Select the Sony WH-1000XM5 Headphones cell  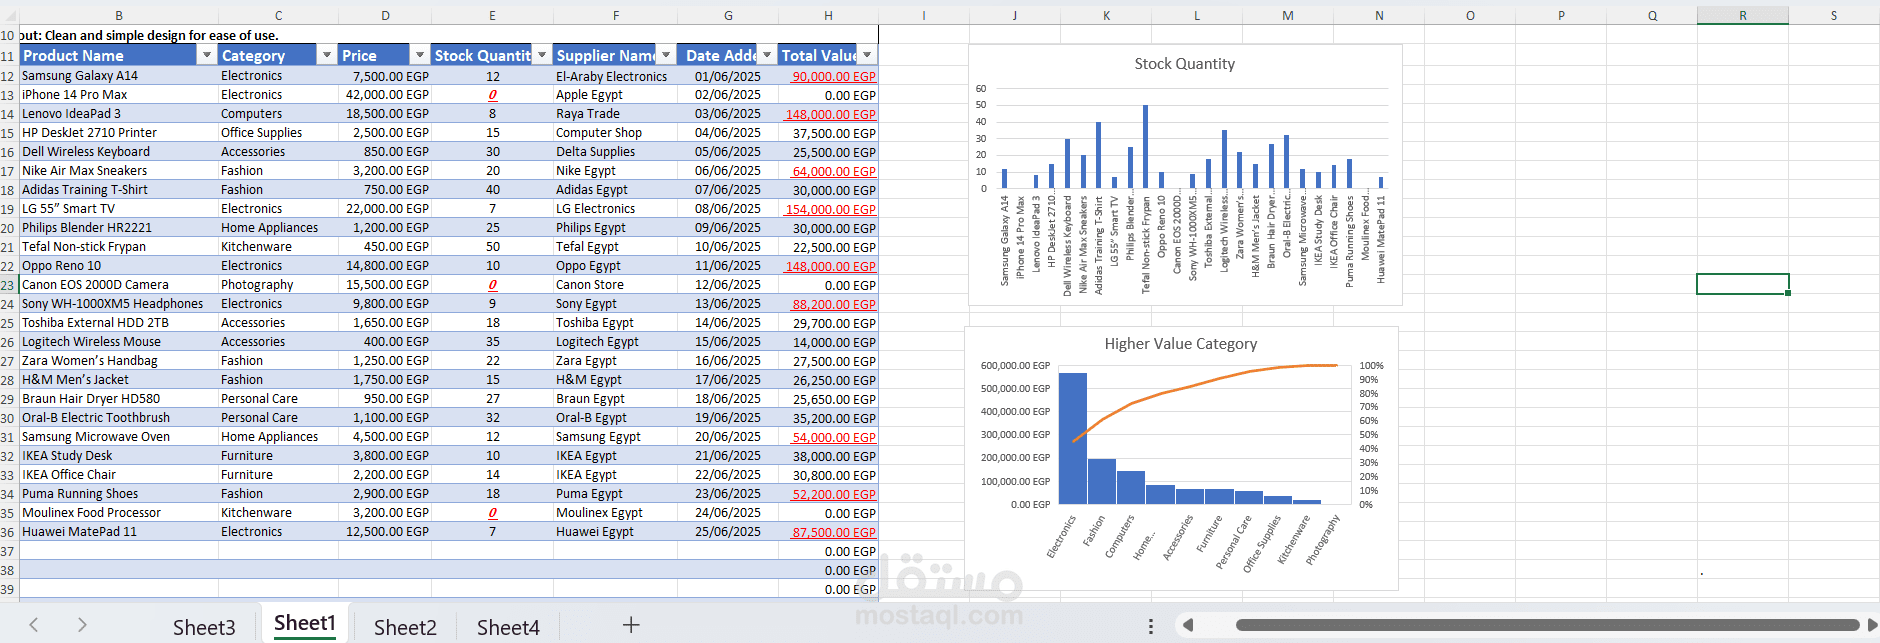point(119,304)
